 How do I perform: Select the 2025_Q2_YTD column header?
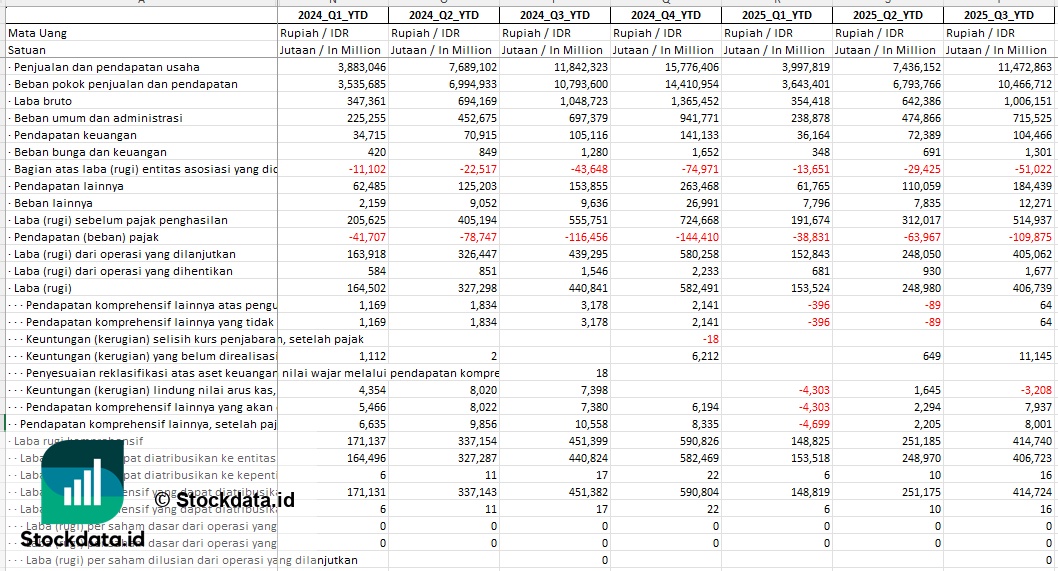pos(888,15)
